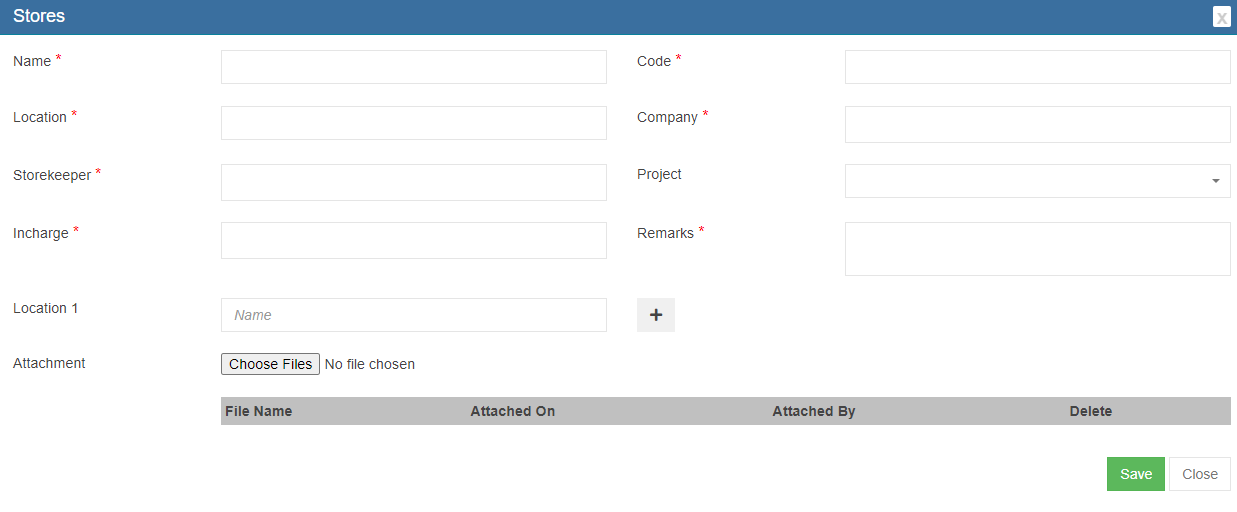Click the File Name column header

point(259,411)
